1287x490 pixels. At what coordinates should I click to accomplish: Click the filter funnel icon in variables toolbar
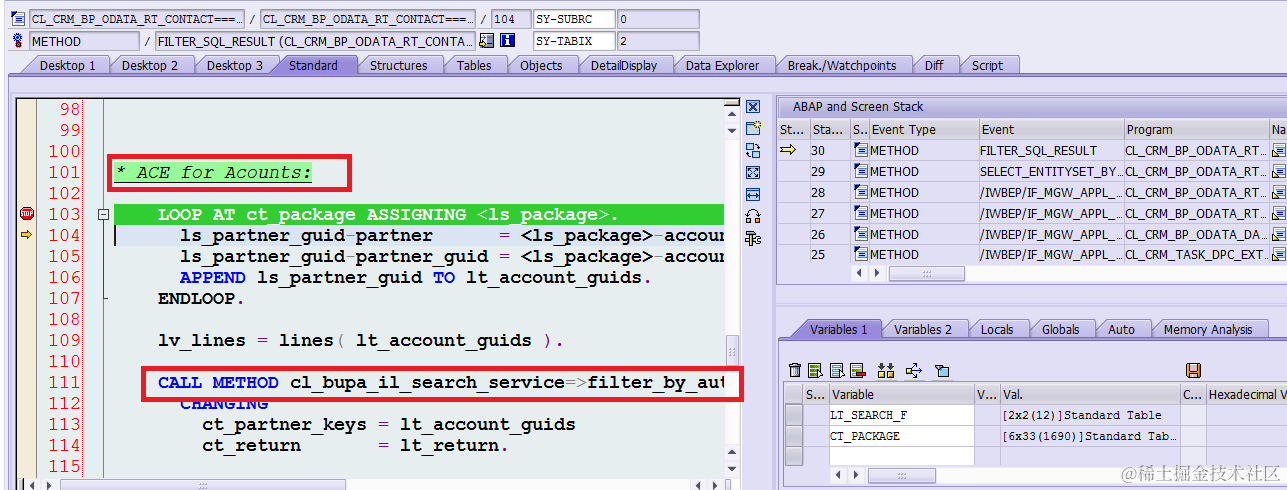coord(941,370)
